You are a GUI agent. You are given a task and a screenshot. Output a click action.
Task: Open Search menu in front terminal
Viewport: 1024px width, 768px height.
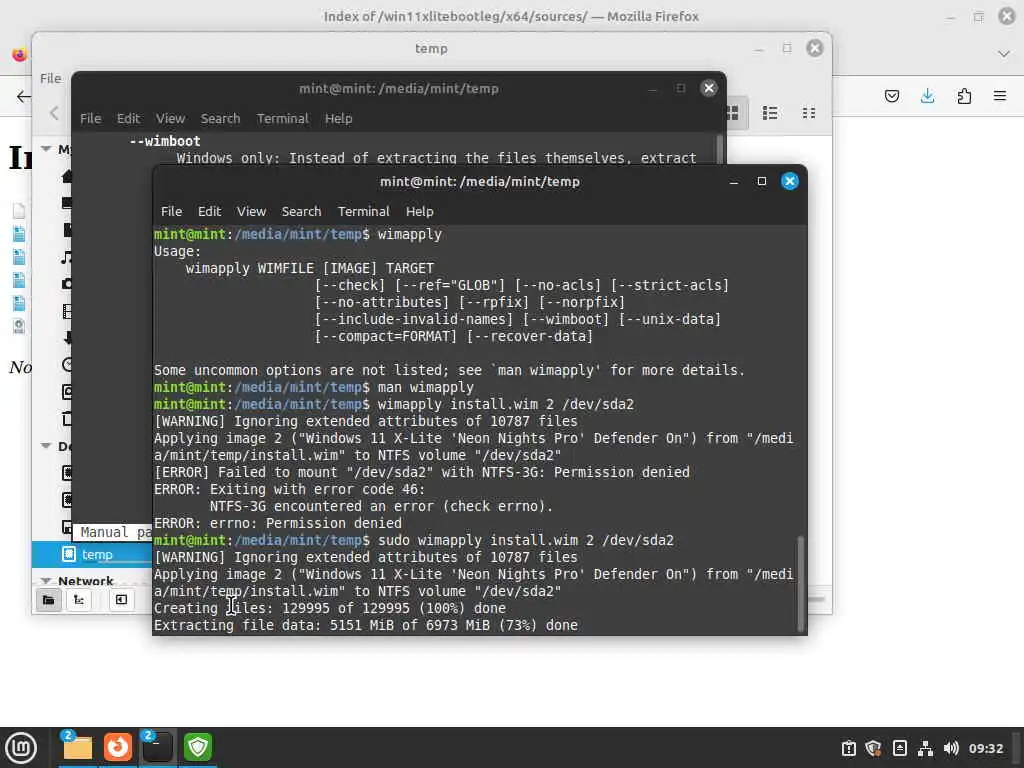pyautogui.click(x=301, y=212)
